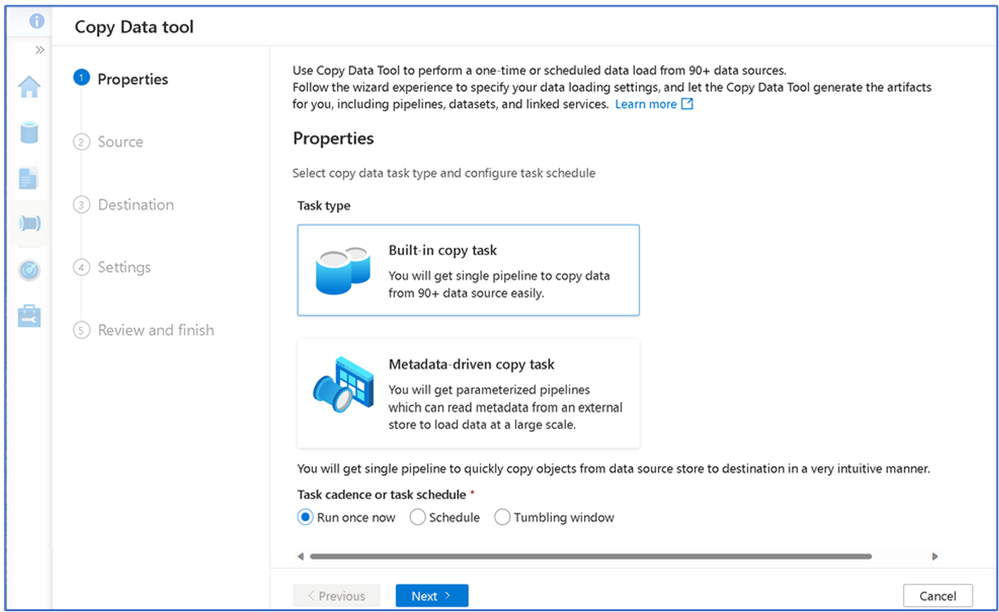Click the Previous button
Screen dimensions: 999x612
(x=336, y=595)
